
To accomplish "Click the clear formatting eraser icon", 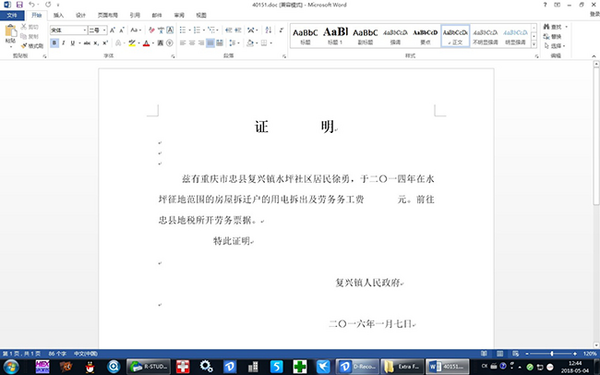I will pyautogui.click(x=152, y=30).
